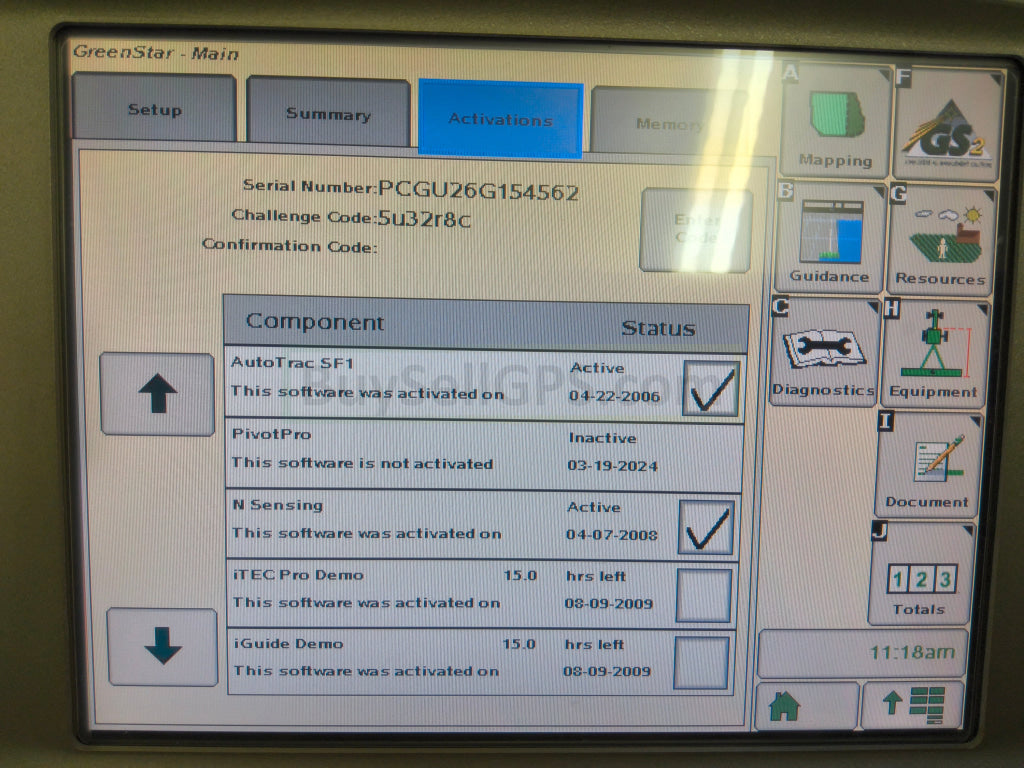Open Diagnostics softkey C
This screenshot has width=1024, height=768.
point(824,353)
